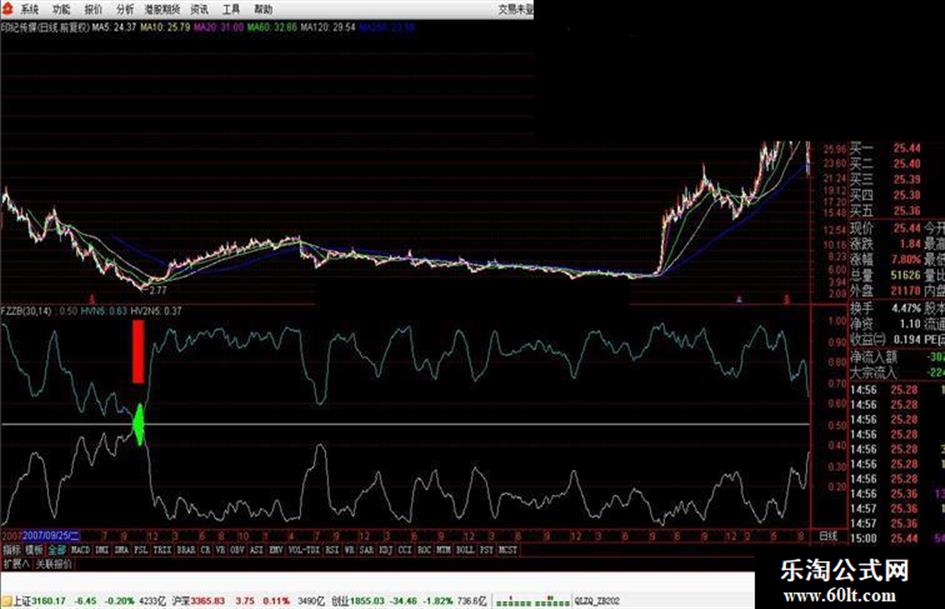Open the 系统 menu
Screen dimensions: 945x609
click(30, 9)
